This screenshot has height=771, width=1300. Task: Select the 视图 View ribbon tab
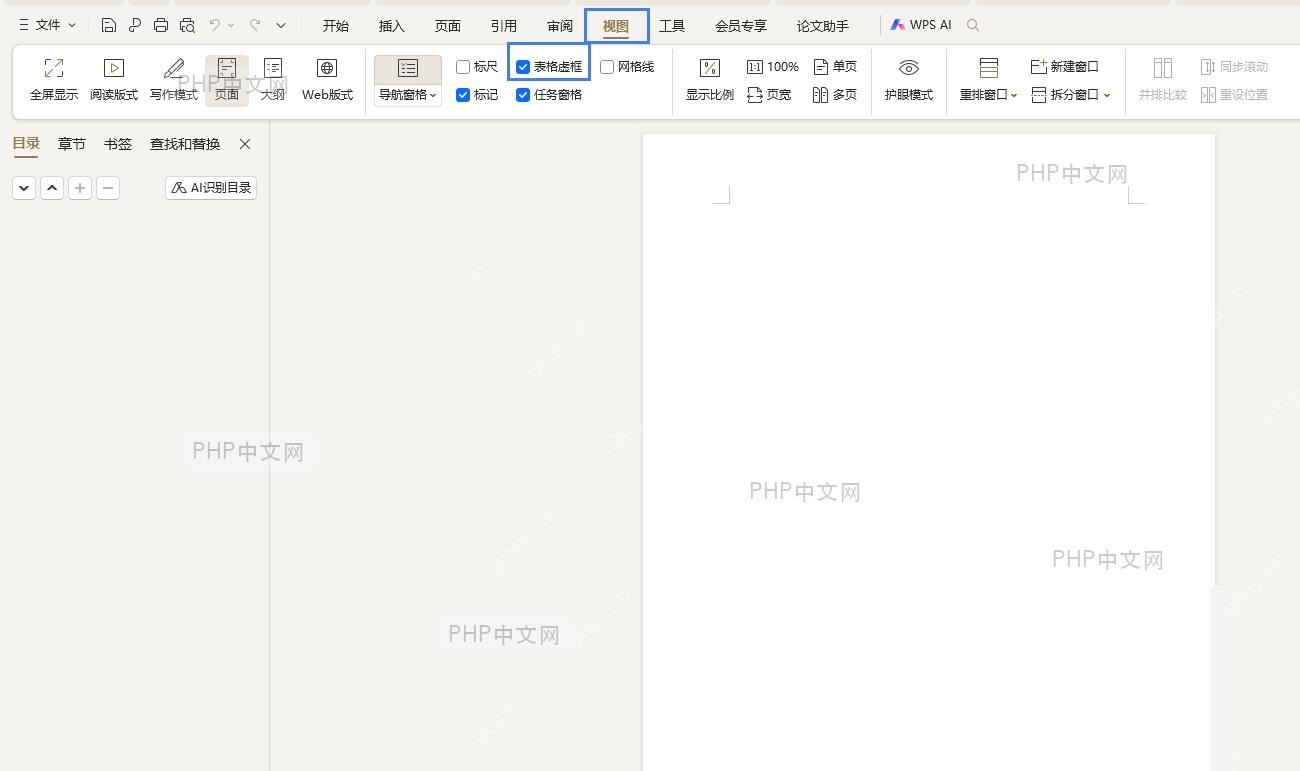[x=616, y=26]
